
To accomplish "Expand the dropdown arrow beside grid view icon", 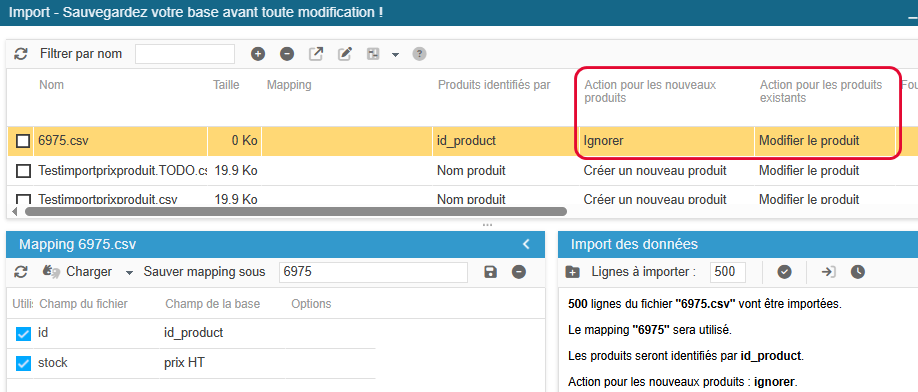I will tap(395, 54).
